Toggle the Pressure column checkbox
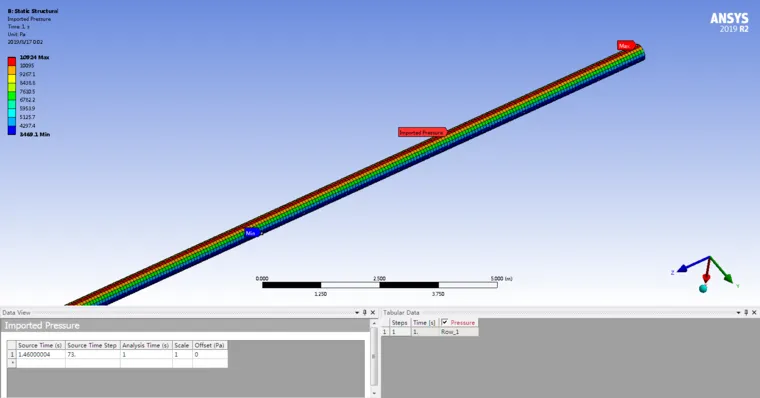The image size is (760, 398). [x=444, y=322]
